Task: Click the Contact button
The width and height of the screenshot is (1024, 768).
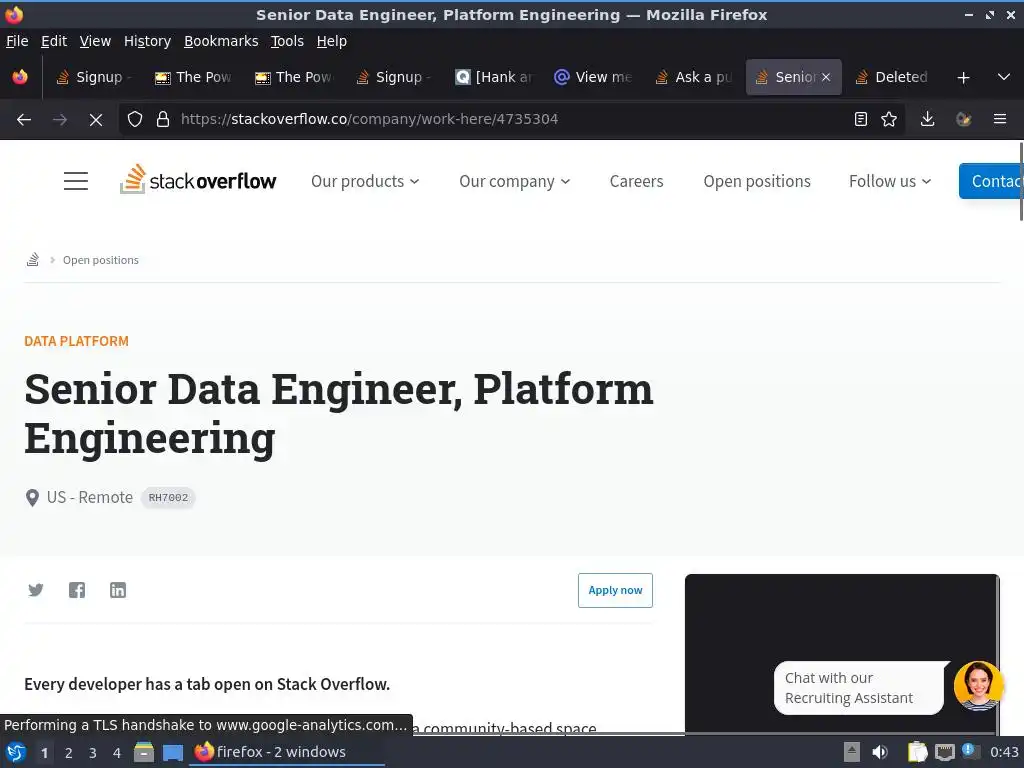Action: pyautogui.click(x=991, y=181)
